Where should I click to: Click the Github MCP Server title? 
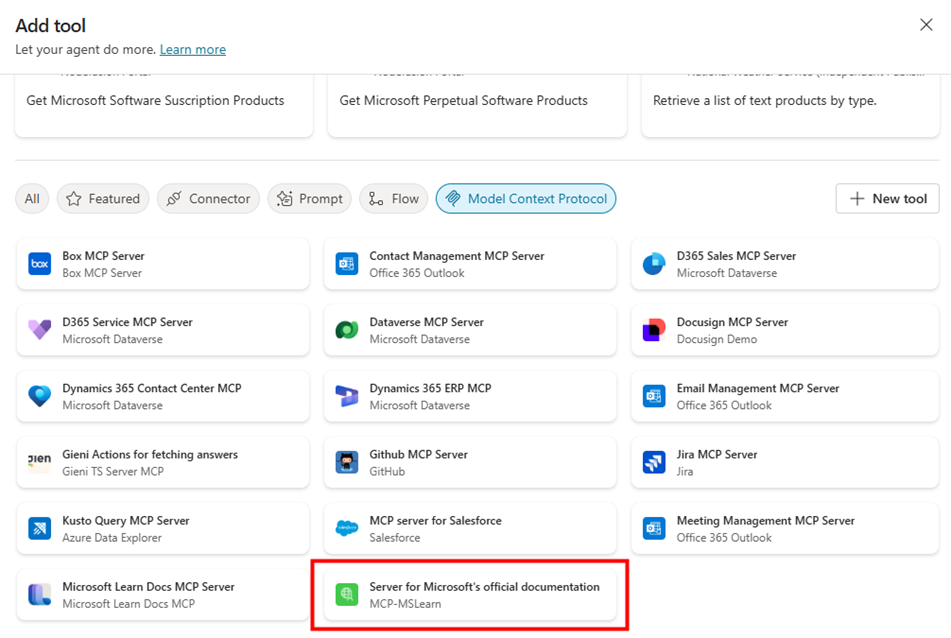419,454
